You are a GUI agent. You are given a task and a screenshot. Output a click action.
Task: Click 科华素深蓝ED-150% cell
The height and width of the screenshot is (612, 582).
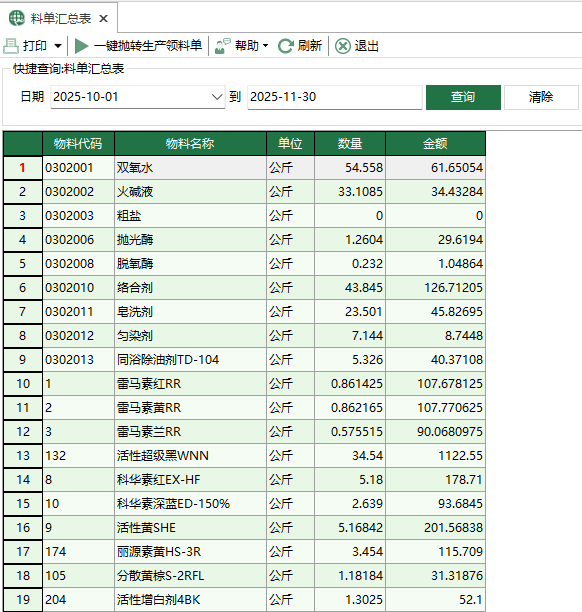click(x=190, y=504)
